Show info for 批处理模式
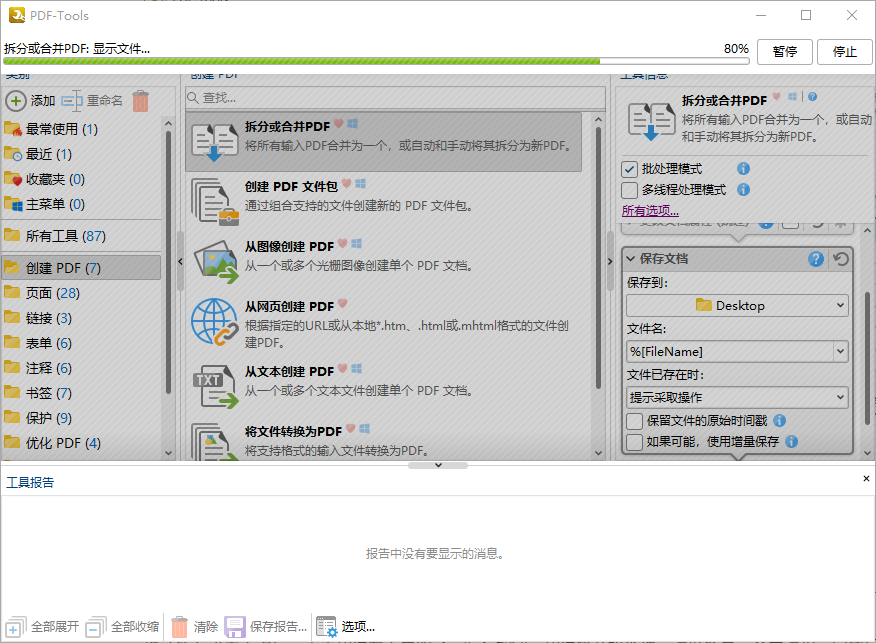The image size is (876, 643). pos(743,168)
